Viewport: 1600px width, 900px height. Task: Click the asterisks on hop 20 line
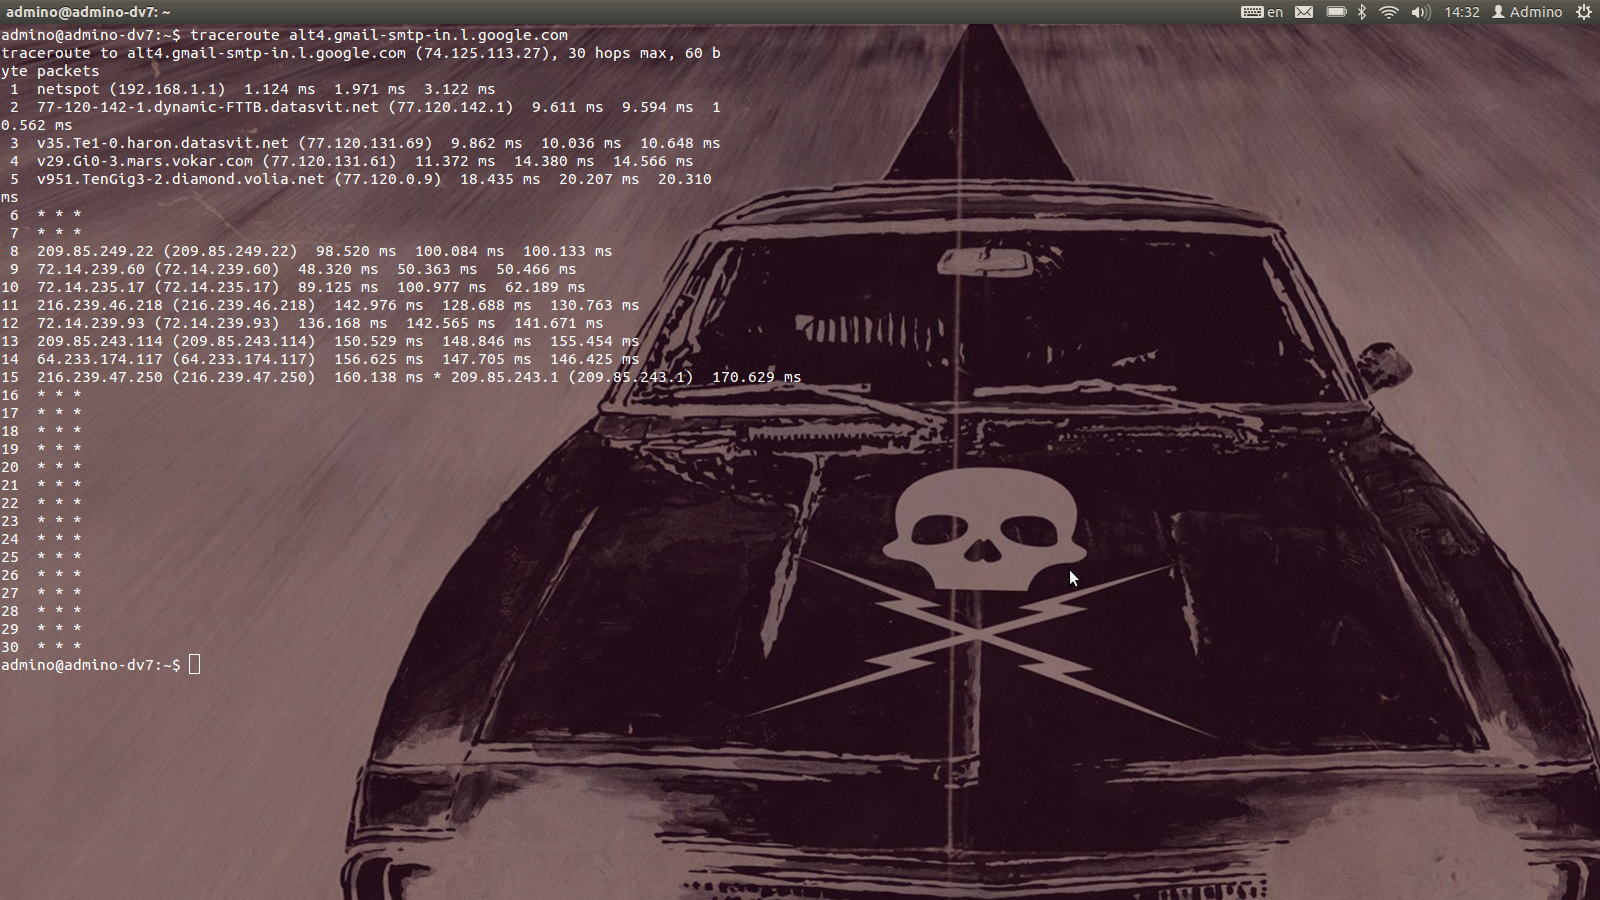(x=59, y=467)
